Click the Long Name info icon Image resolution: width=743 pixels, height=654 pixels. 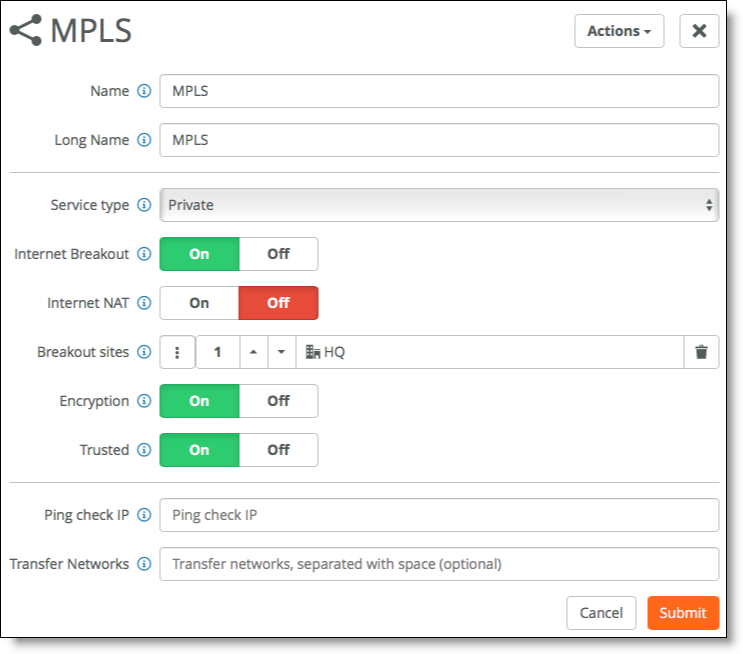[x=144, y=140]
